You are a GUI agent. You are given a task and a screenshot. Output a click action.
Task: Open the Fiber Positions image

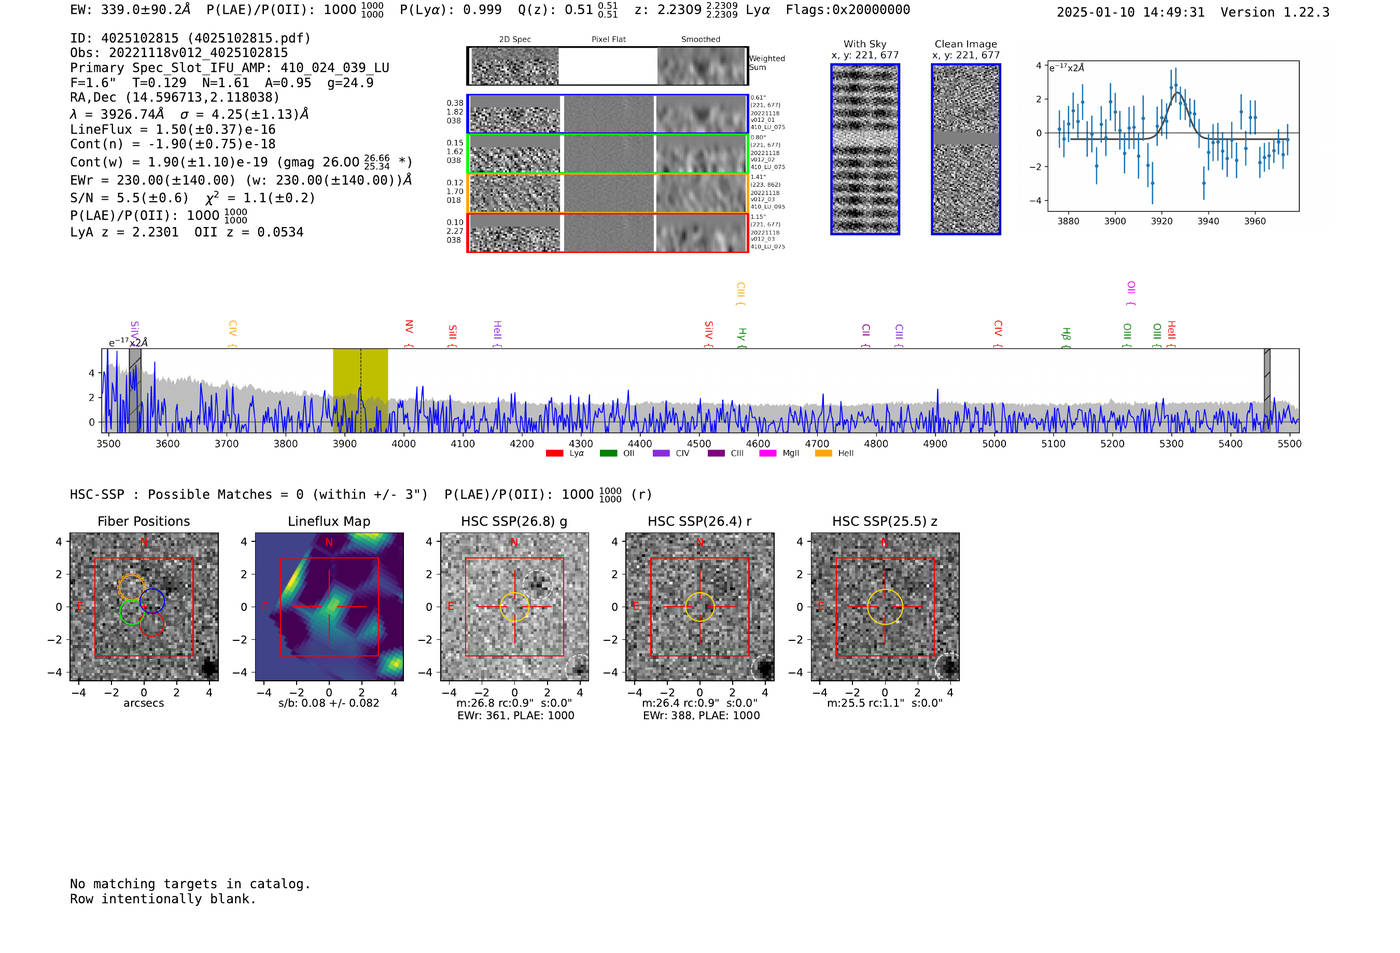click(144, 607)
